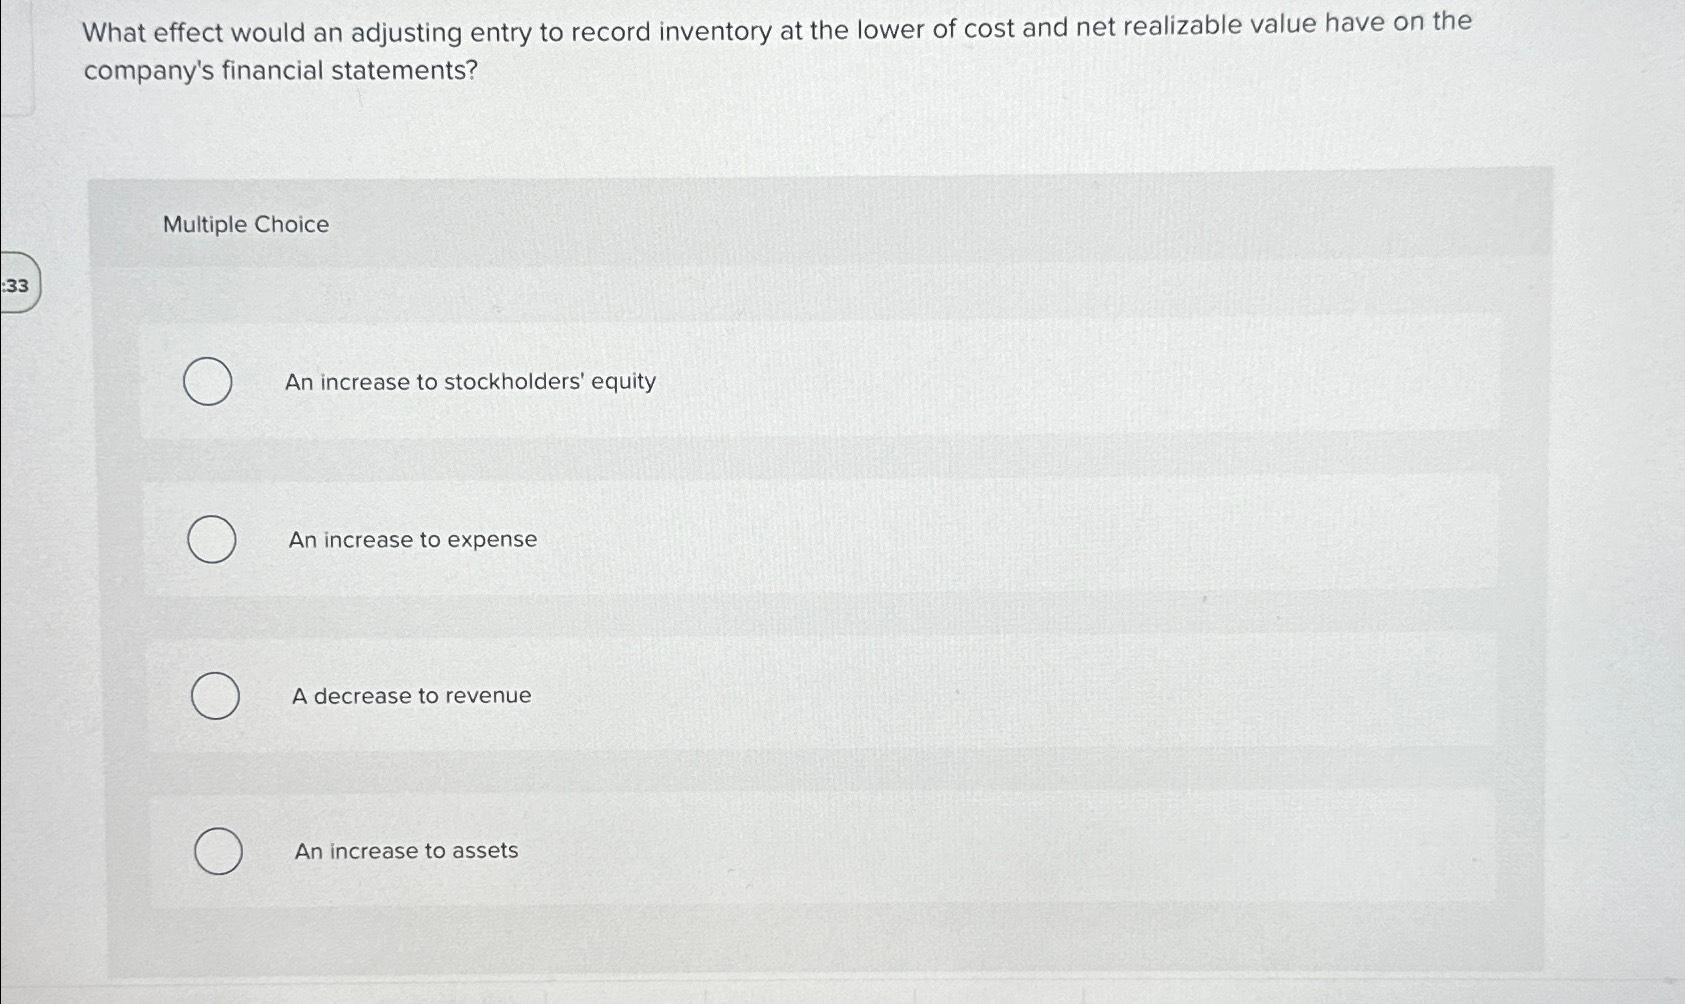Select the "A decrease to revenue" radio button

click(x=214, y=696)
